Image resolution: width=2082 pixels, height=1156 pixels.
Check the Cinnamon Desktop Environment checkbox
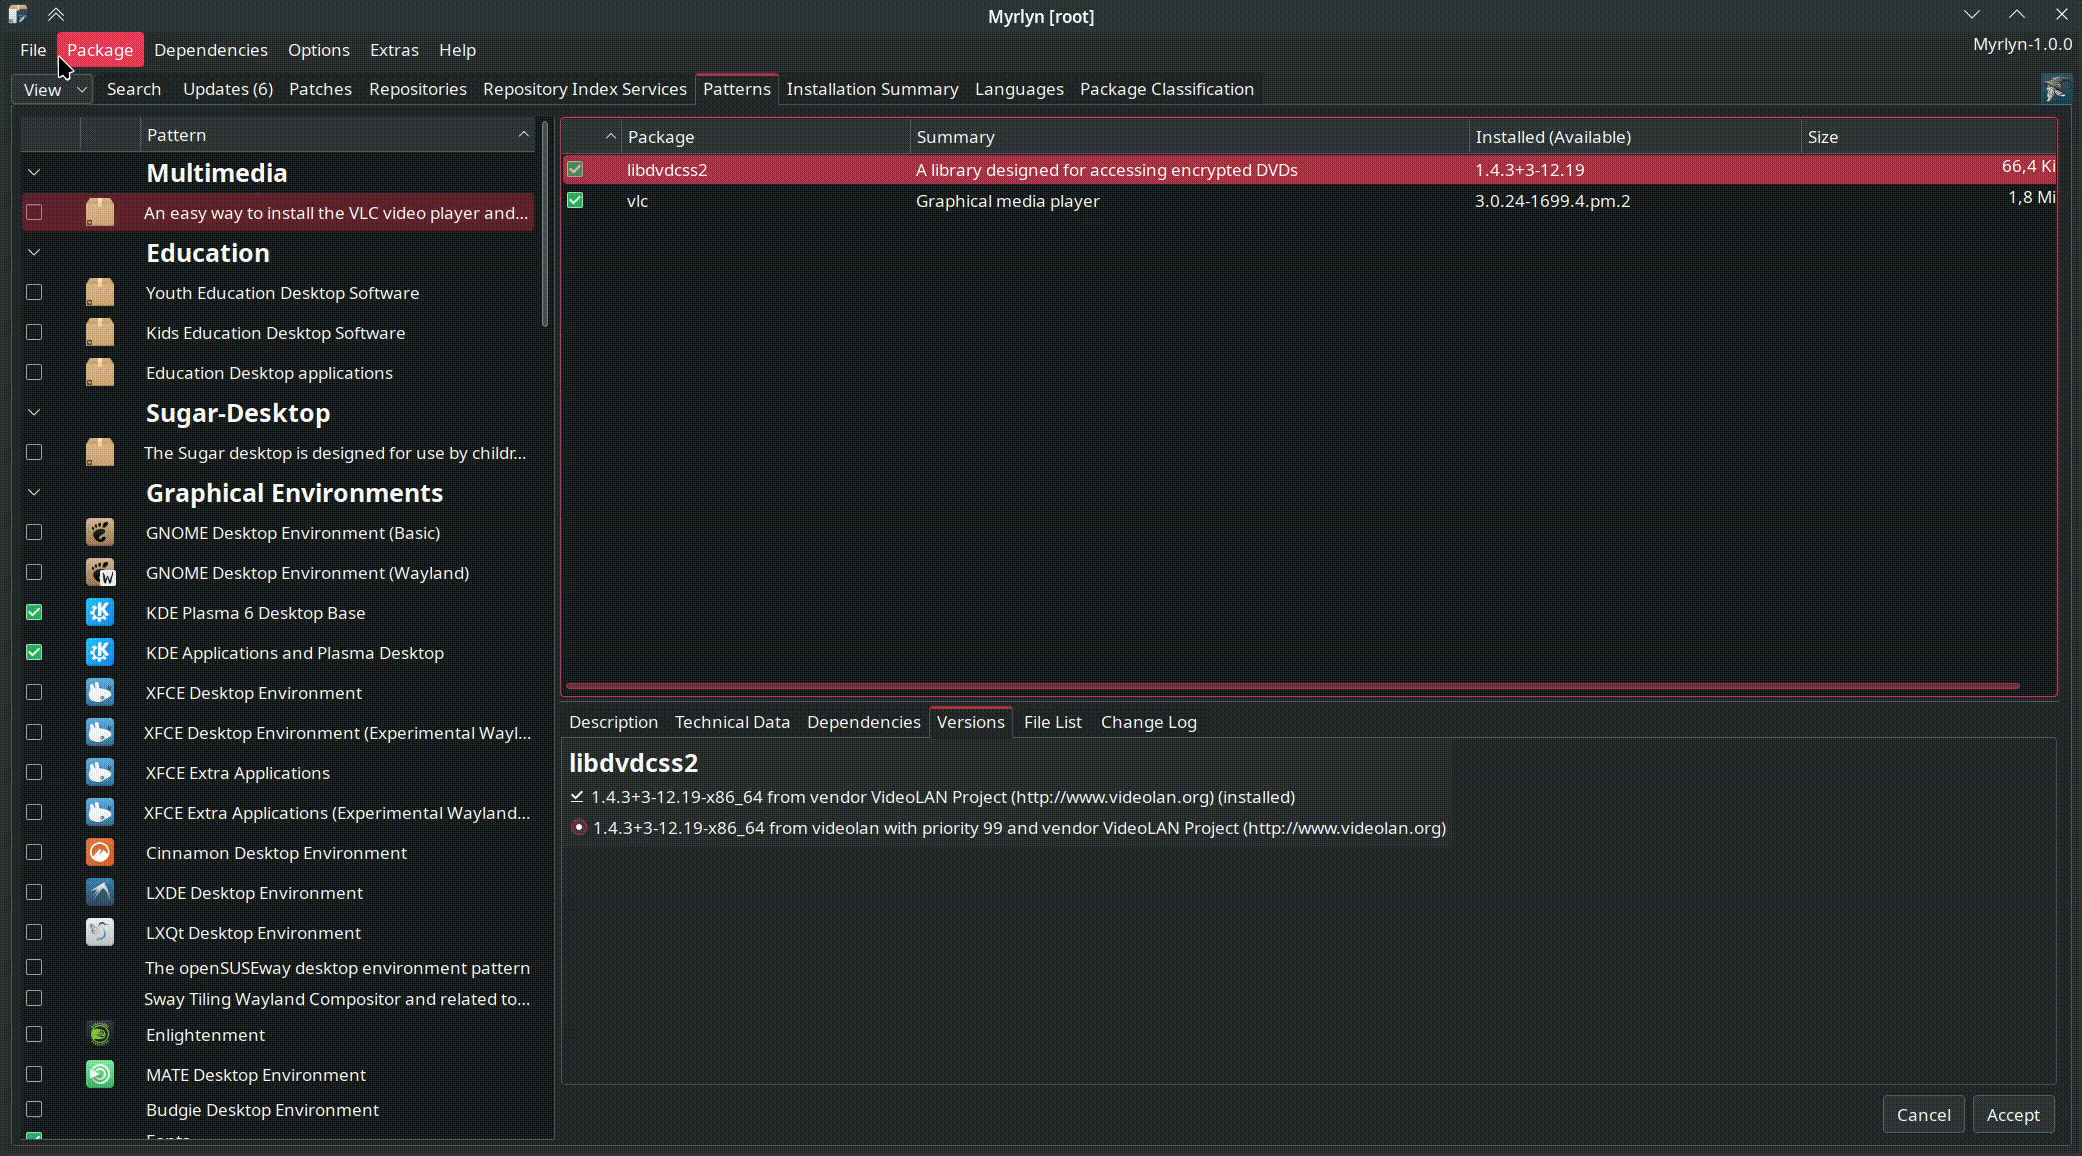coord(34,852)
